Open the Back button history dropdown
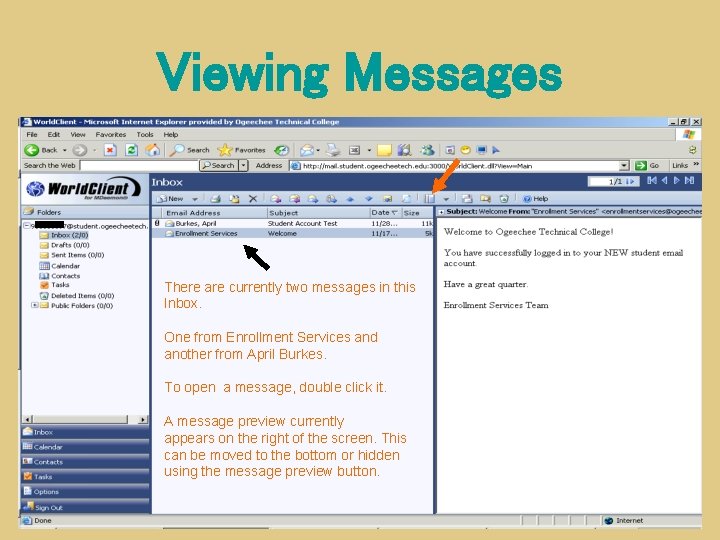 tap(65, 150)
